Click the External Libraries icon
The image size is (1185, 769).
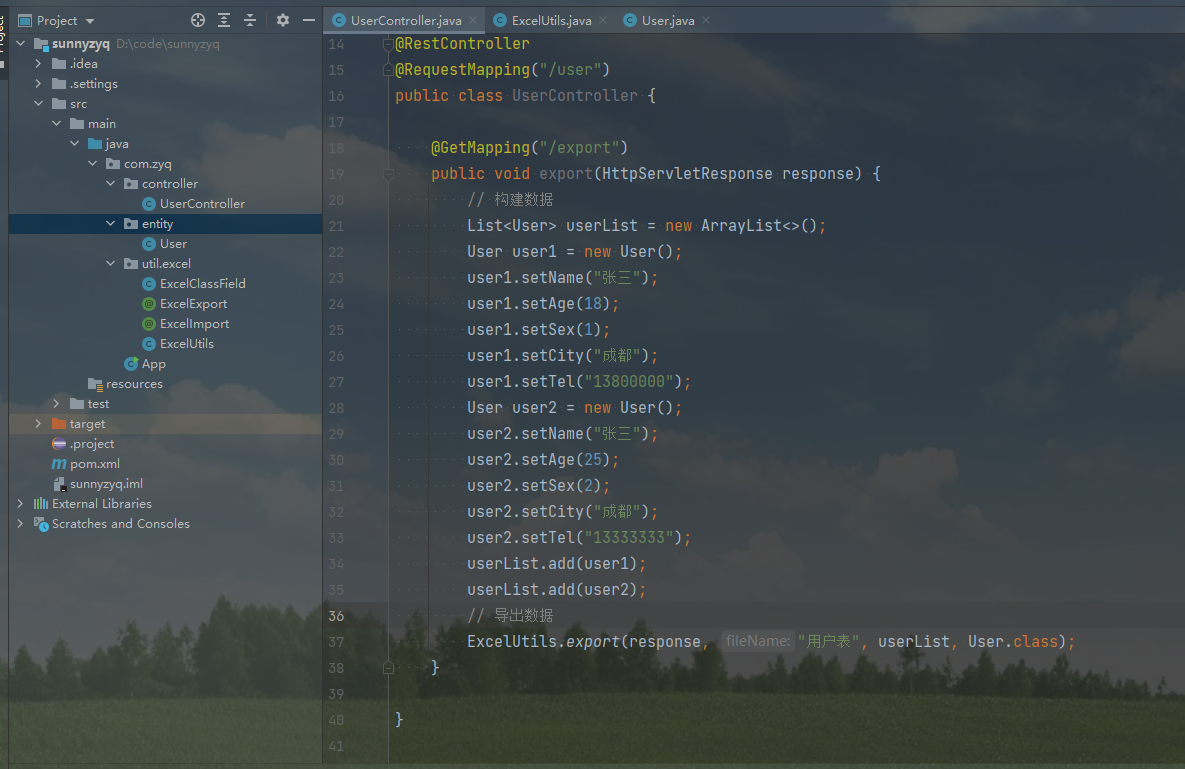pos(41,504)
